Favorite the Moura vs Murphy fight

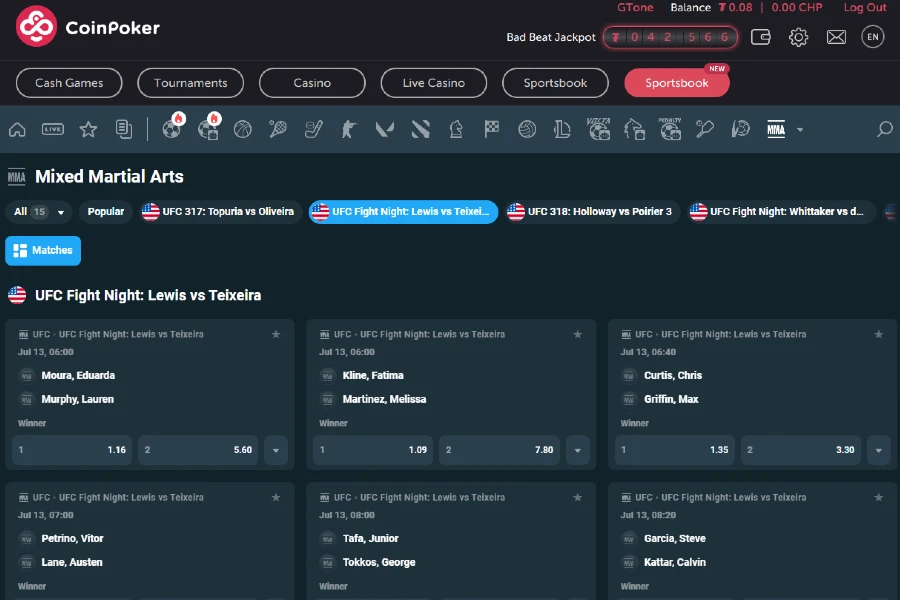click(276, 335)
